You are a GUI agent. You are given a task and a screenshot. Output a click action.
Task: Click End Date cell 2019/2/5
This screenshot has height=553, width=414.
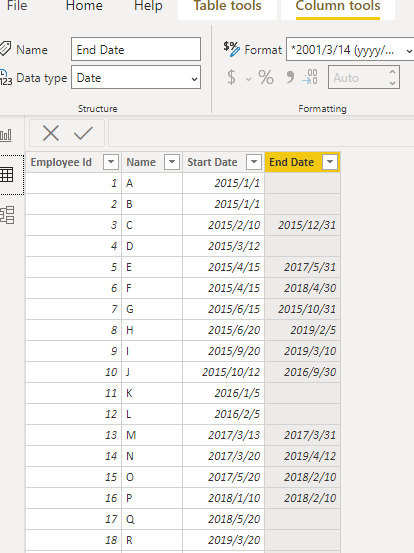point(303,330)
